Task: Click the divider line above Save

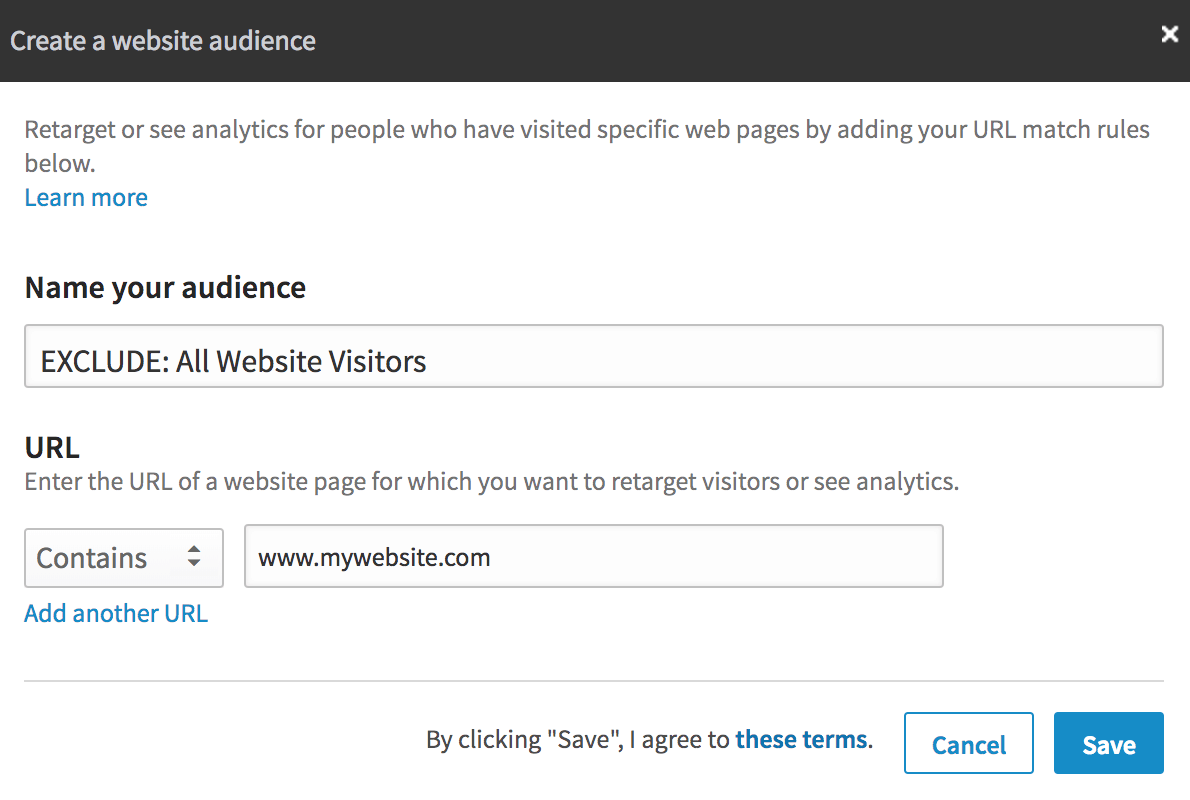Action: point(593,681)
